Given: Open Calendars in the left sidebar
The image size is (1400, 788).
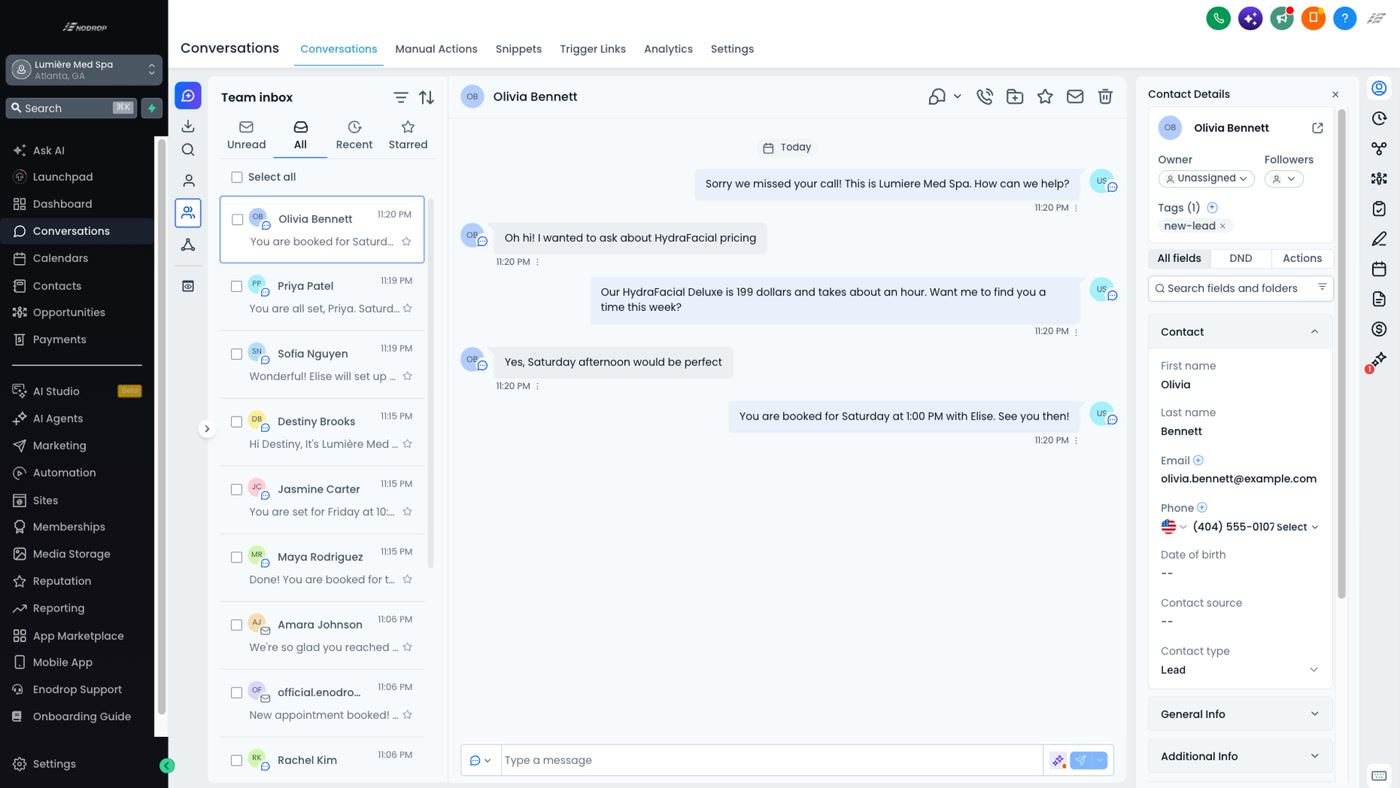Looking at the screenshot, I should point(60,258).
